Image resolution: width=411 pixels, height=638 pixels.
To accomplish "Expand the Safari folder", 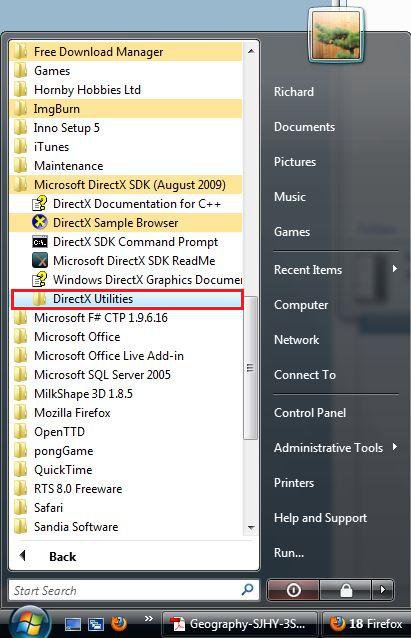I will coord(126,508).
